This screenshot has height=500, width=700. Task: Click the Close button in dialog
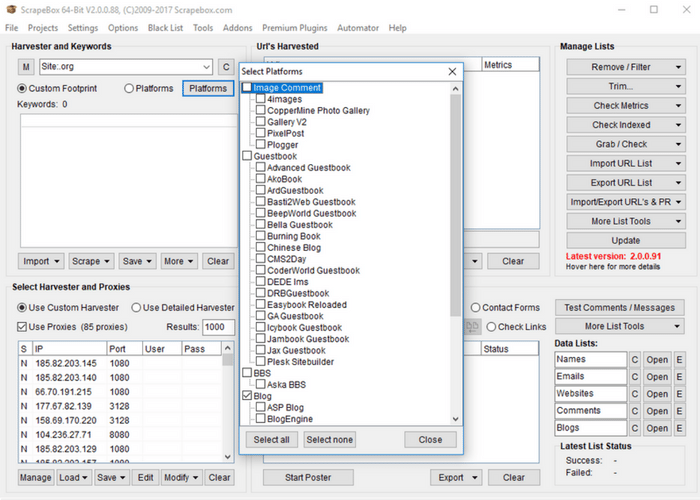tap(430, 440)
